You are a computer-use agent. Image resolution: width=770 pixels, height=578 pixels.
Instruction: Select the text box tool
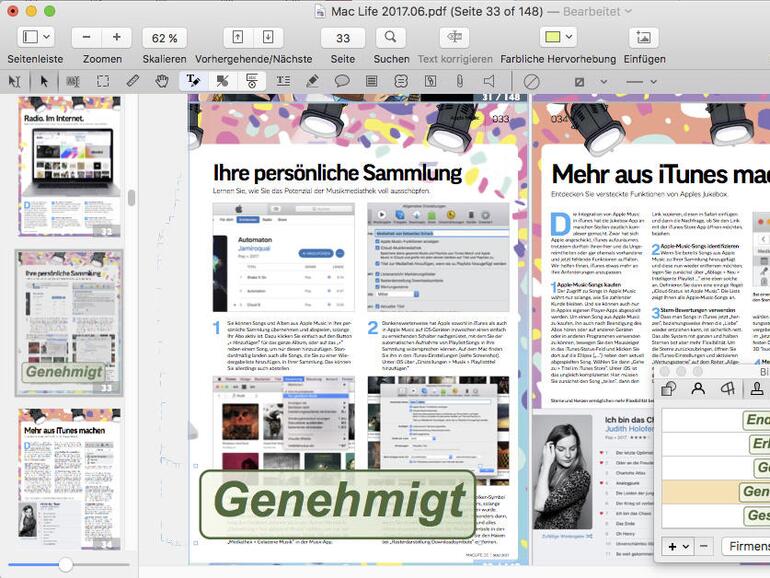coord(283,81)
